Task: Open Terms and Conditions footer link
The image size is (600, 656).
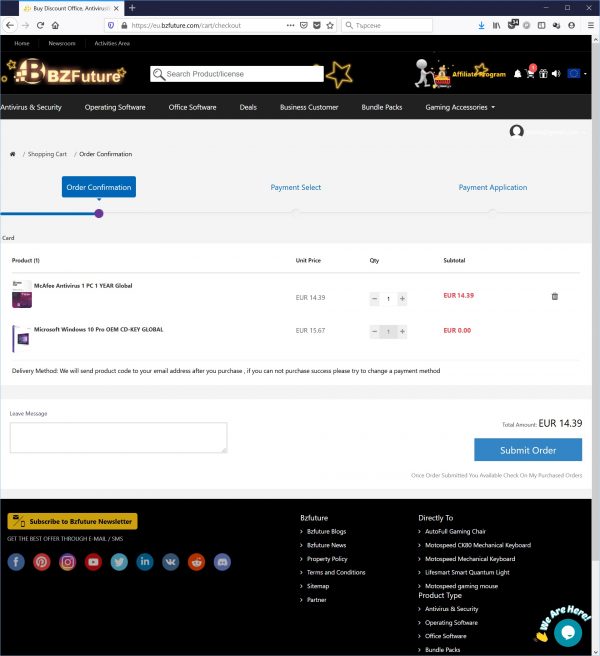Action: [336, 572]
